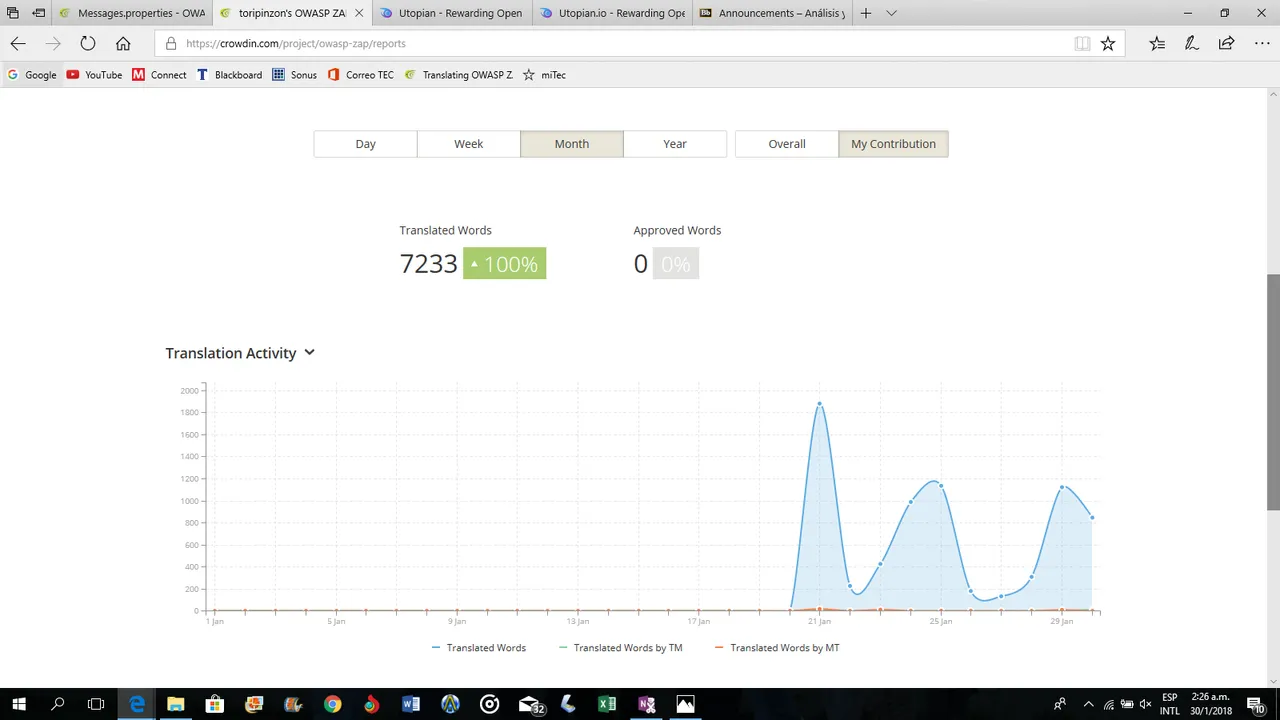Screen dimensions: 1280x720
Task: Open the tabs-you've-set-aside icon
Action: coord(13,13)
